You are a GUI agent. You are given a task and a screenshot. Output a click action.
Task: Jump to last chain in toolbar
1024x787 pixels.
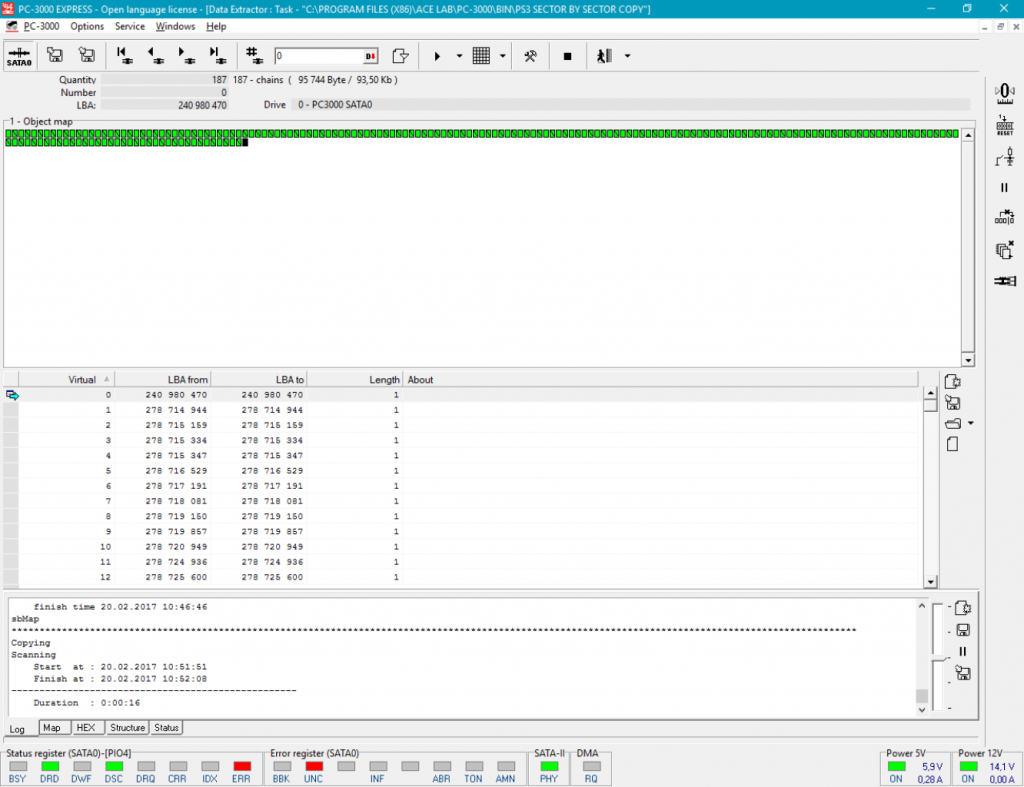(215, 56)
